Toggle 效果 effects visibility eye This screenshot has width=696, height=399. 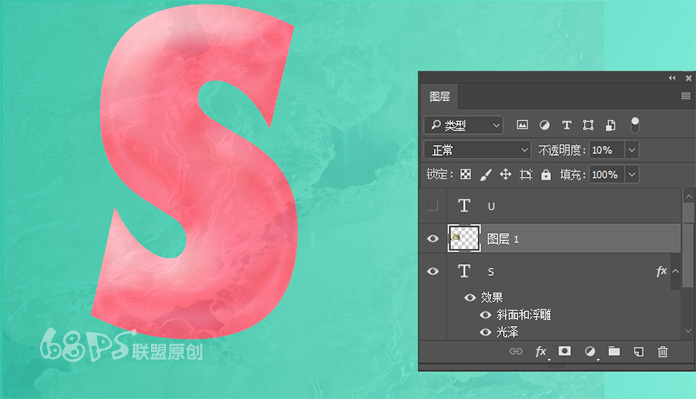[x=470, y=297]
